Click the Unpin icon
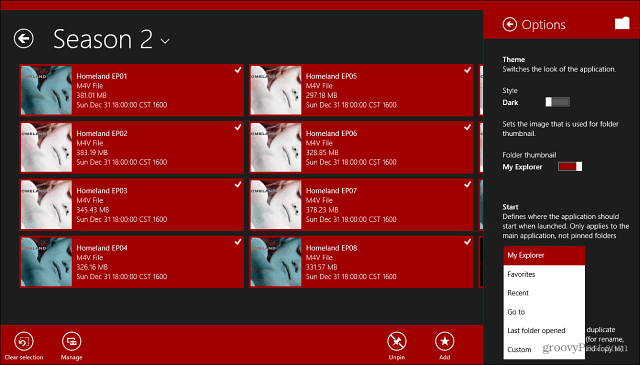 tap(397, 341)
